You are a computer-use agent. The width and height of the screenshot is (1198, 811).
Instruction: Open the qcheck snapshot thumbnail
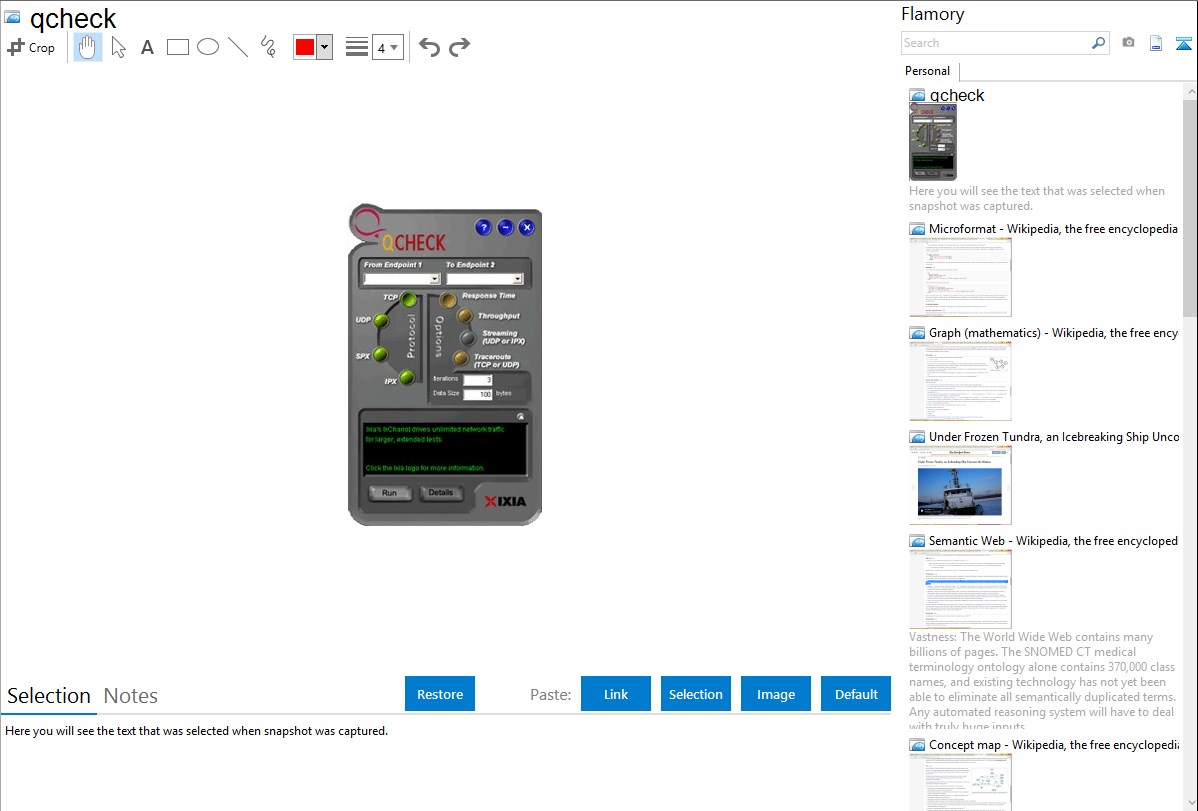[x=933, y=142]
